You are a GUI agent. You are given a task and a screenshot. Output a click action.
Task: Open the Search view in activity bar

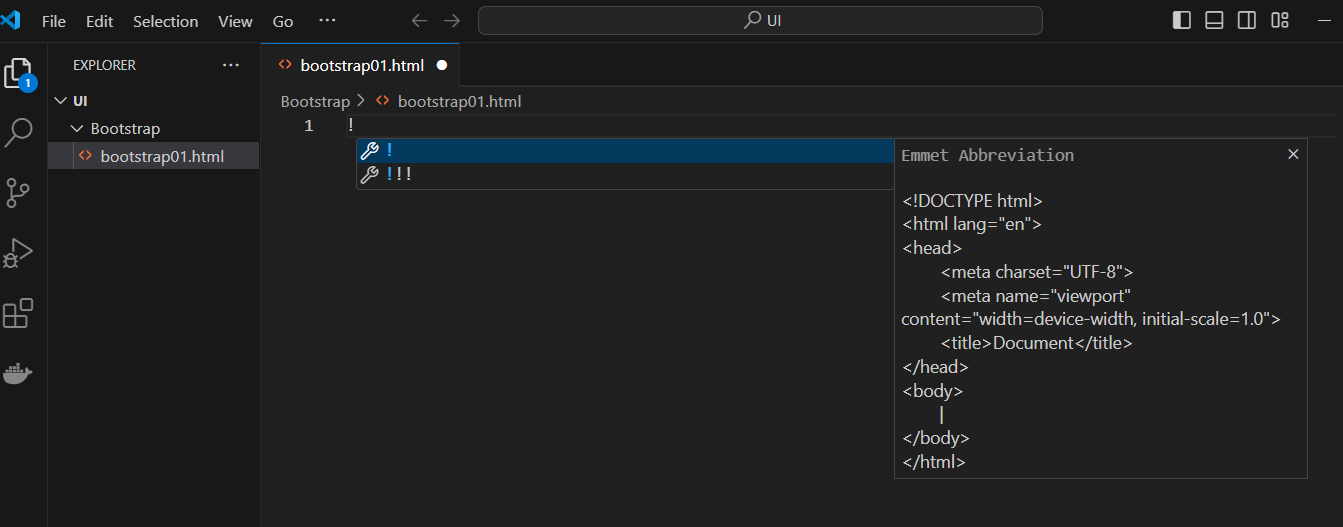tap(19, 133)
